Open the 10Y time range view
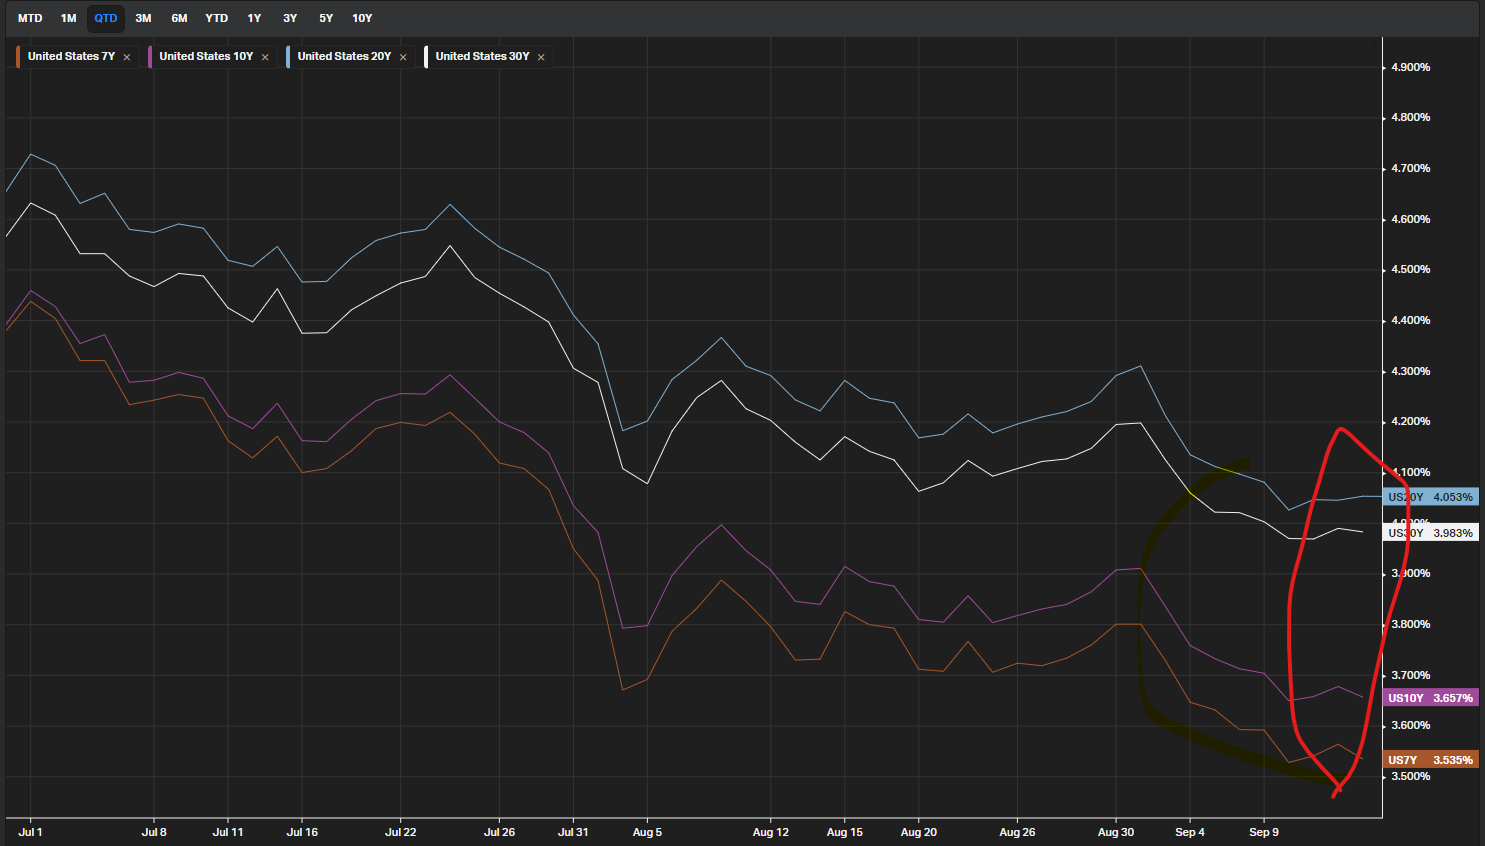The image size is (1485, 846). [362, 18]
